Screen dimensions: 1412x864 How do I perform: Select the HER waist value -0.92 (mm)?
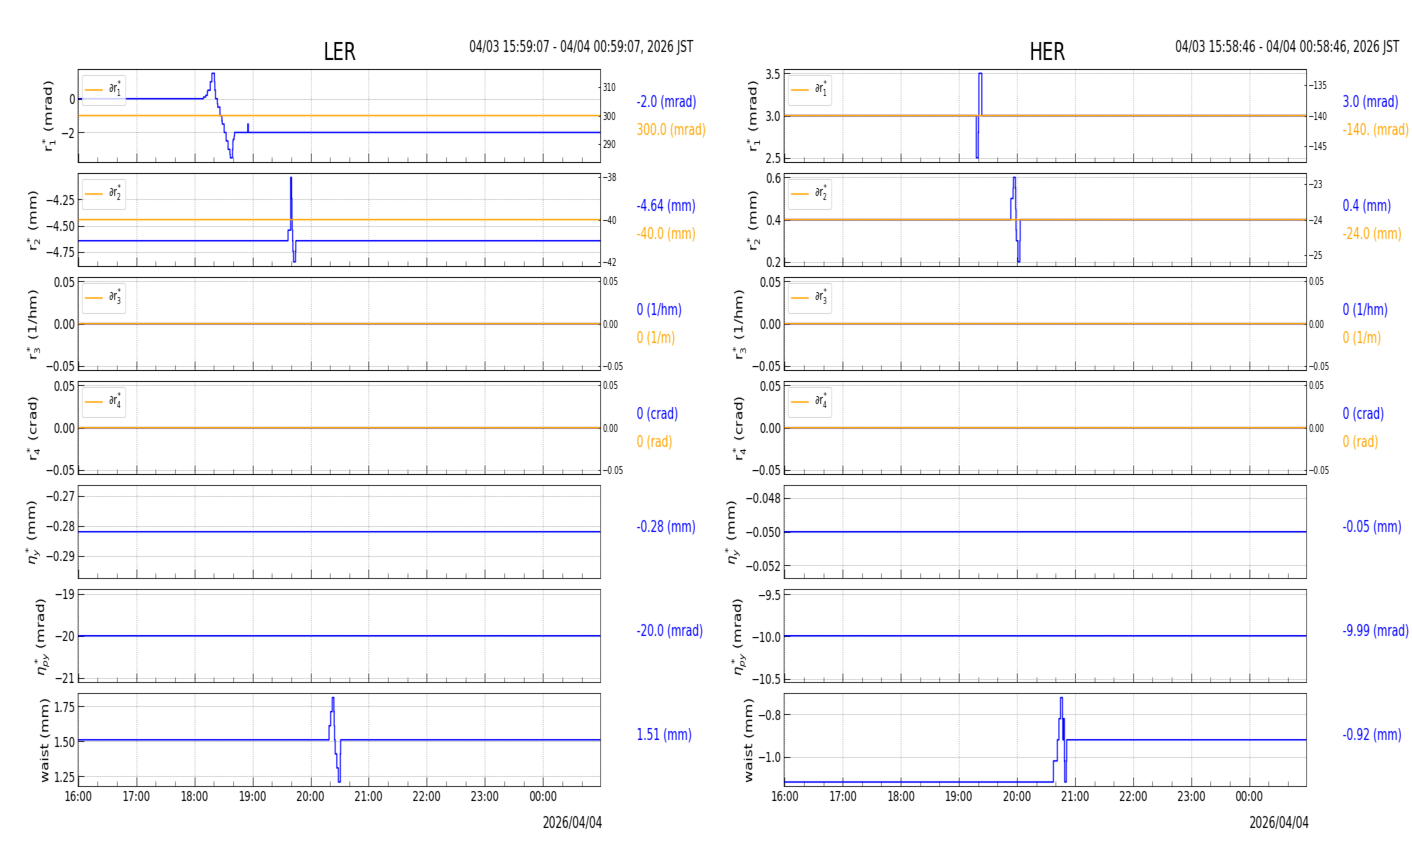[x=1372, y=735]
